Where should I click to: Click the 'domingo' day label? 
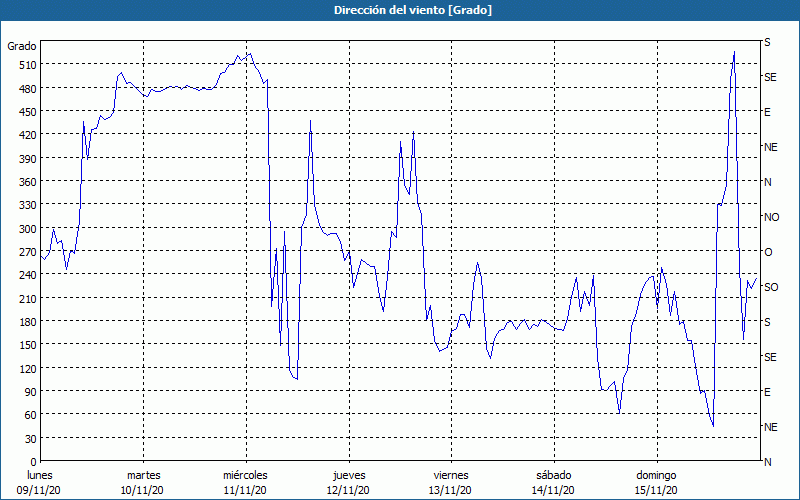(656, 476)
